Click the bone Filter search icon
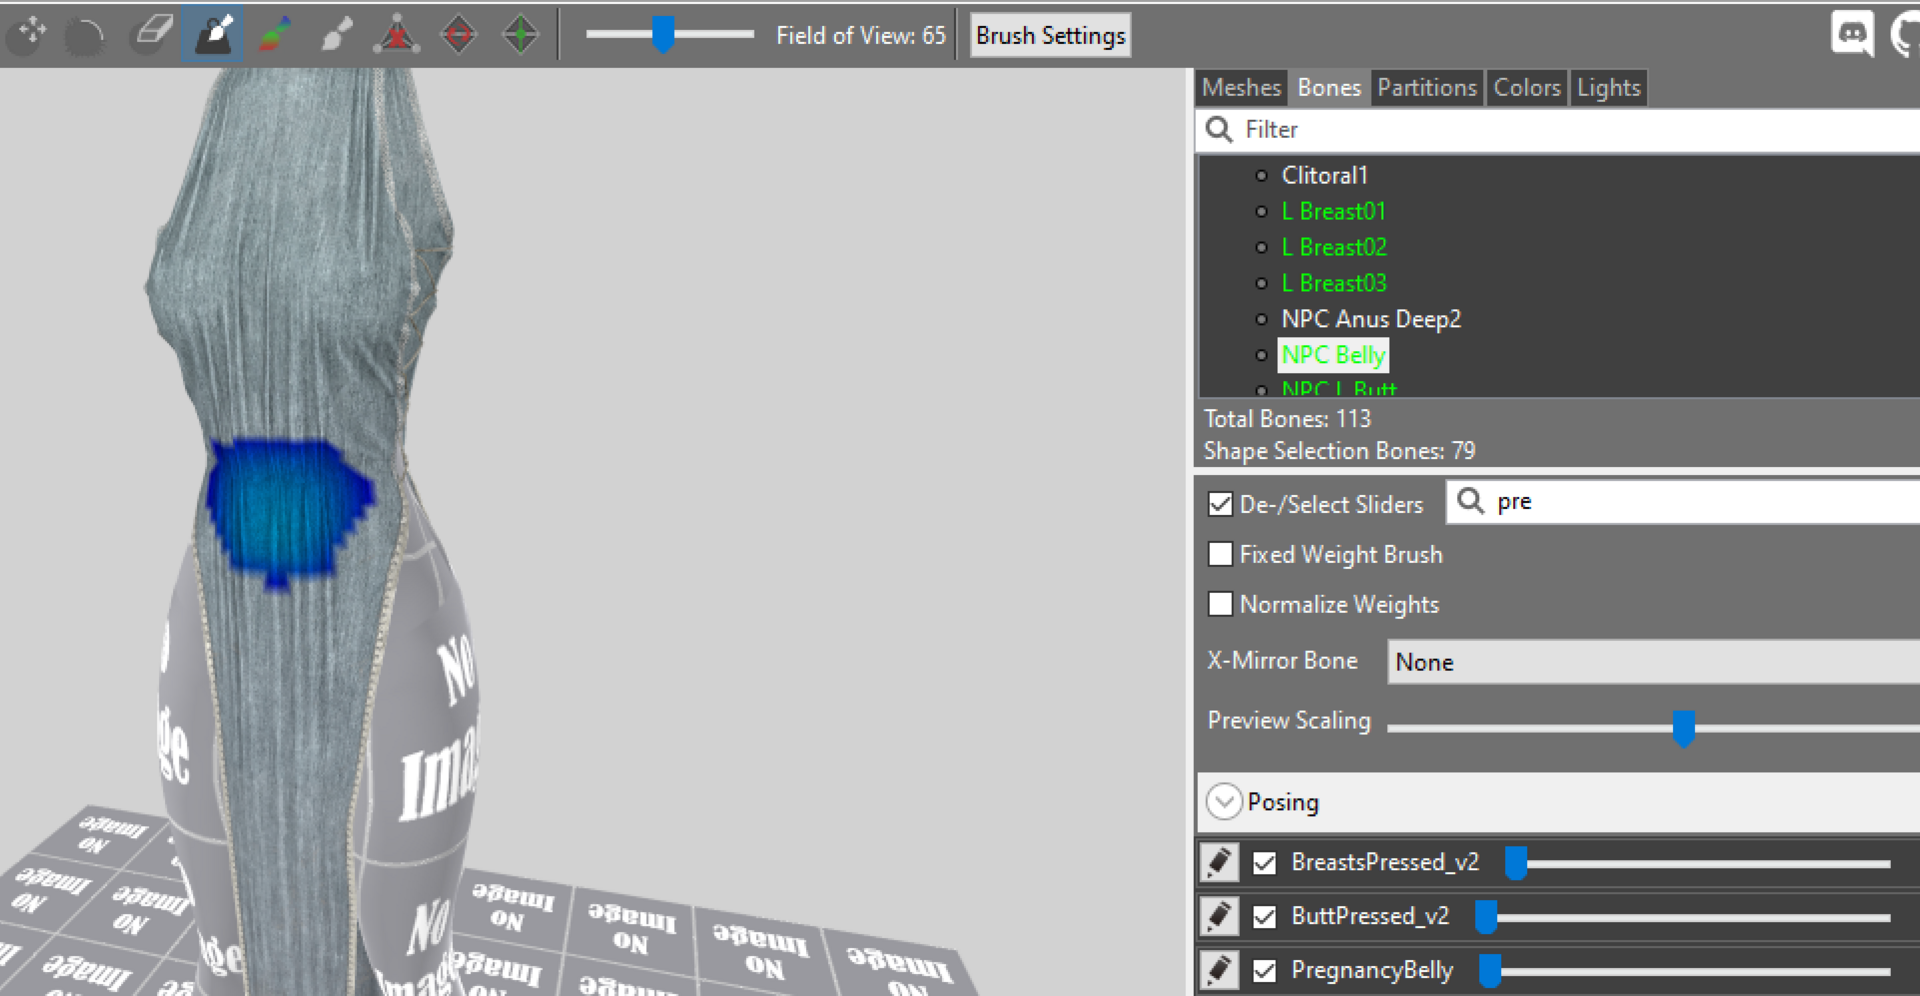This screenshot has width=1920, height=996. click(1219, 130)
